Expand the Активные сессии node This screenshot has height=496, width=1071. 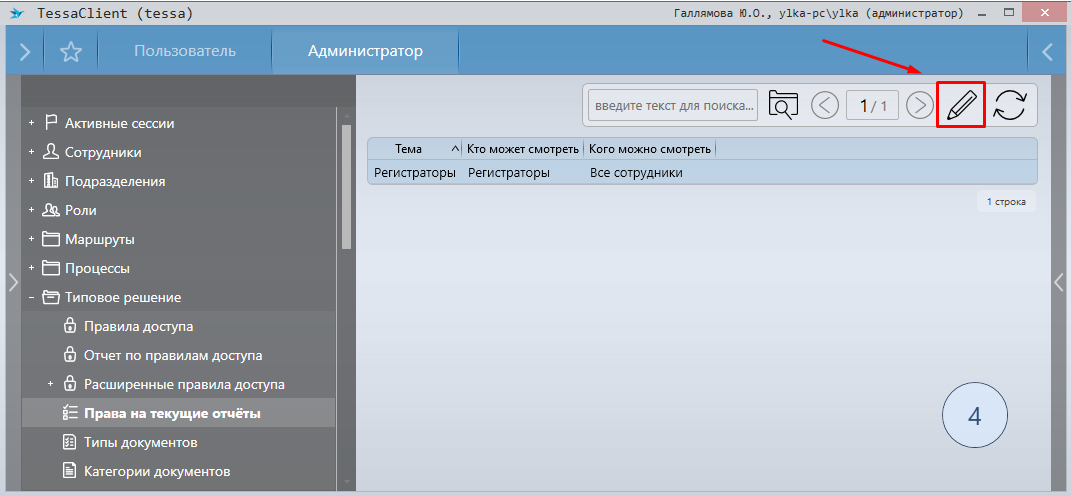[31, 124]
